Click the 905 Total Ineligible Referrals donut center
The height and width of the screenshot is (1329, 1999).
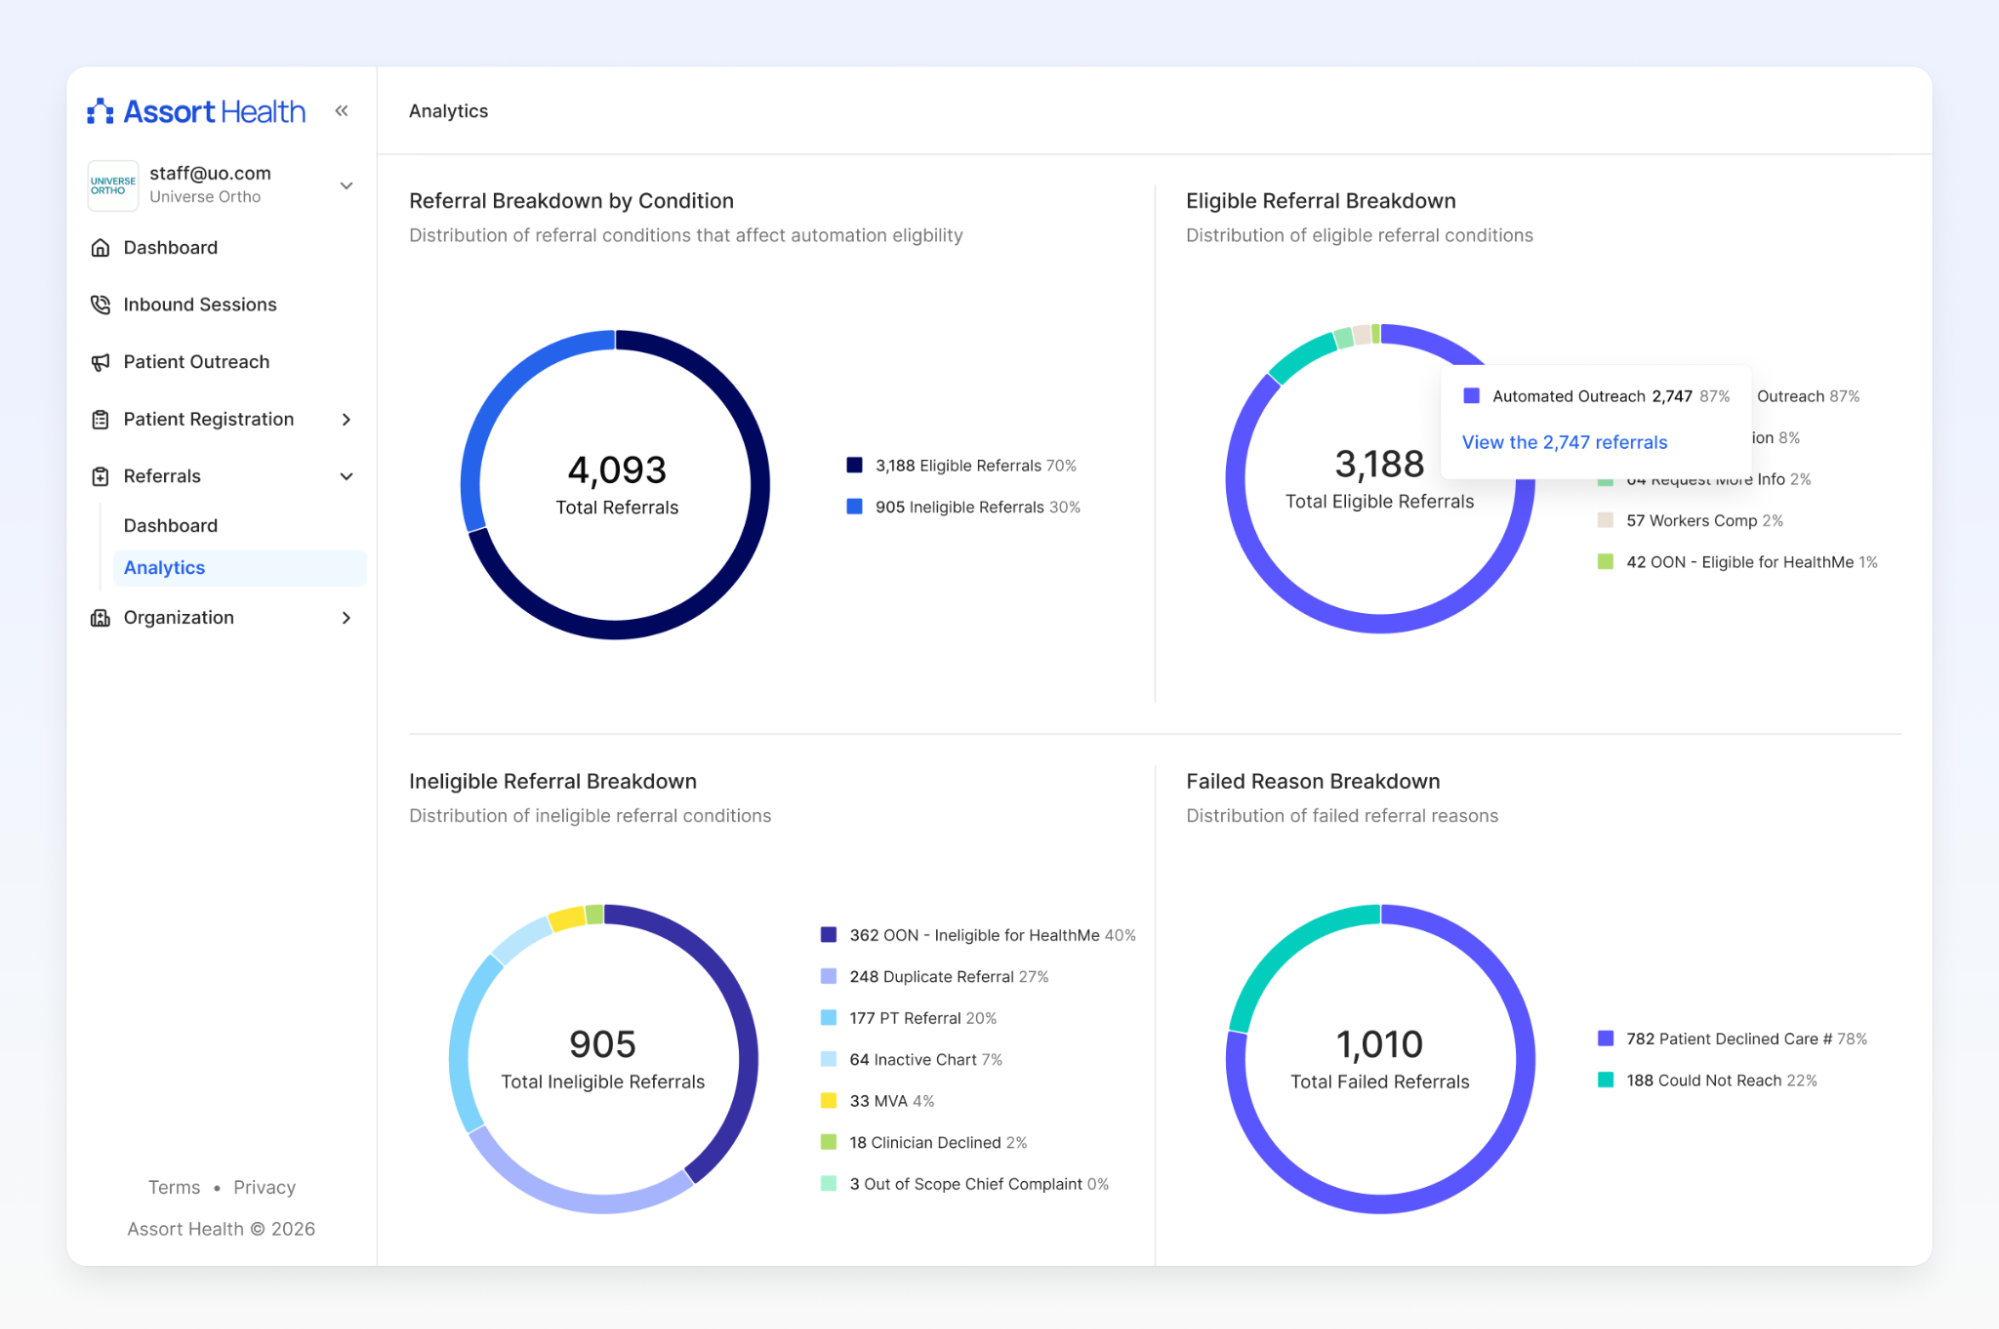(x=603, y=1059)
